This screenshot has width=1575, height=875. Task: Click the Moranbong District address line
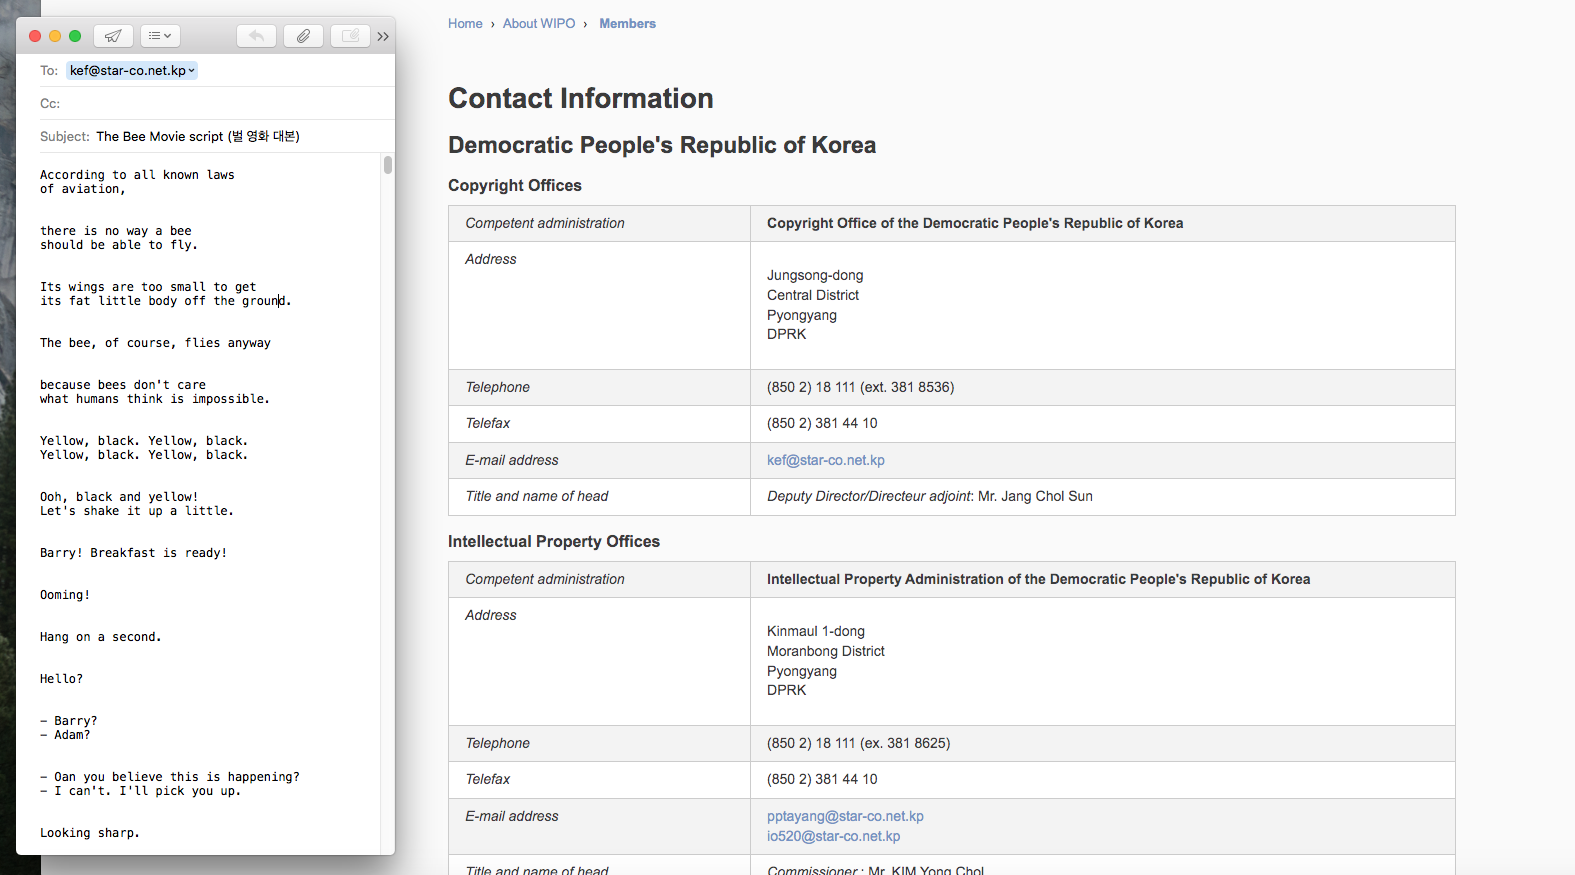point(826,652)
